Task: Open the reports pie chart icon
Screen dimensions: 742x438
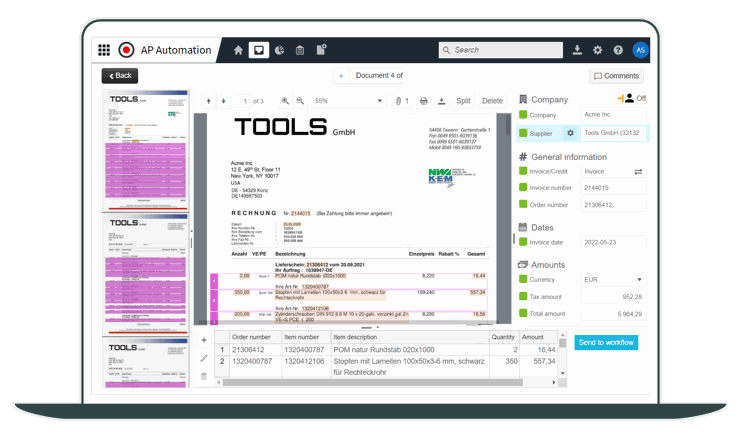Action: 280,50
